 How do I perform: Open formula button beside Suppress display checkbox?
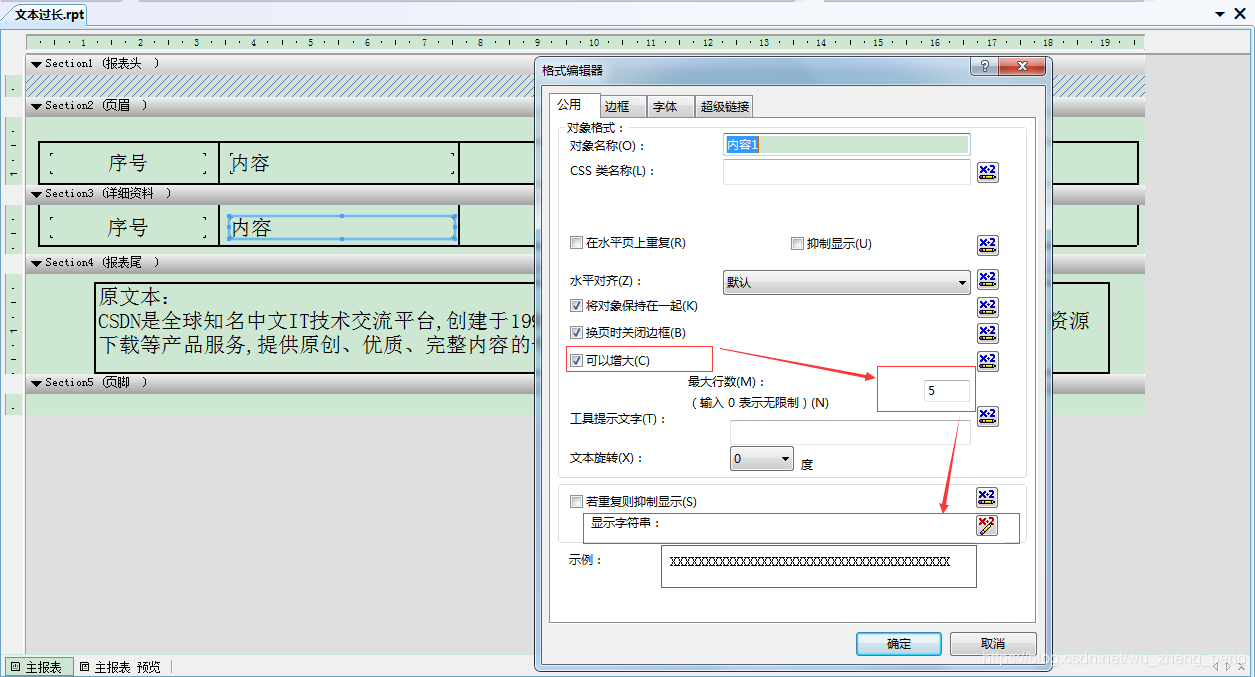click(987, 245)
